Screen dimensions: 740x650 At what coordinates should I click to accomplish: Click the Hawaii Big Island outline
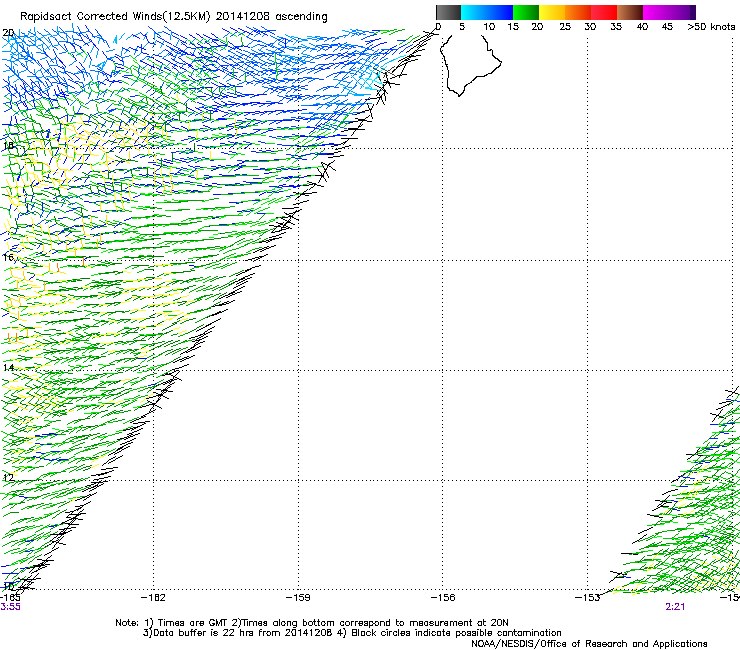click(470, 64)
